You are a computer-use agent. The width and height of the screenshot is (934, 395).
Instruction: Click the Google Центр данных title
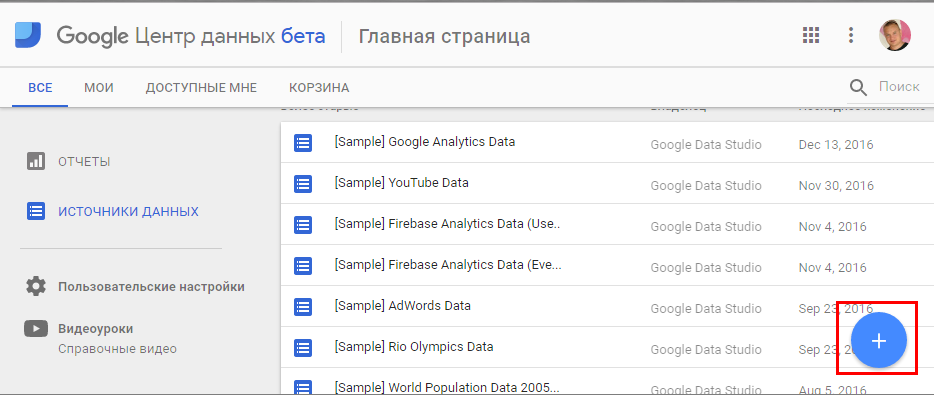coord(191,36)
